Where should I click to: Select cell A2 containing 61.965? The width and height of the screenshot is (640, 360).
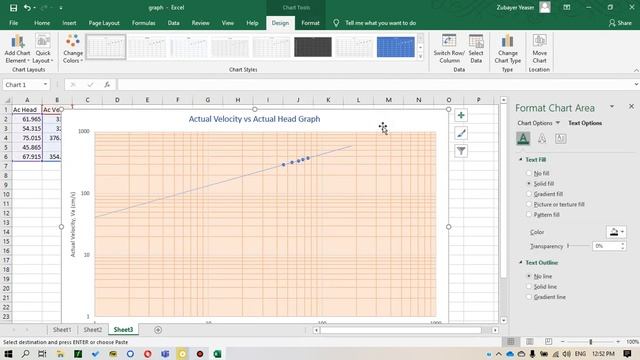pos(27,119)
